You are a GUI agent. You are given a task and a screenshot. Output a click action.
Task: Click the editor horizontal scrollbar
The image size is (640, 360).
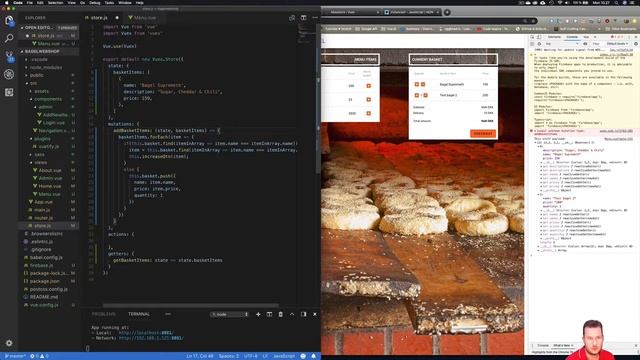(191, 305)
